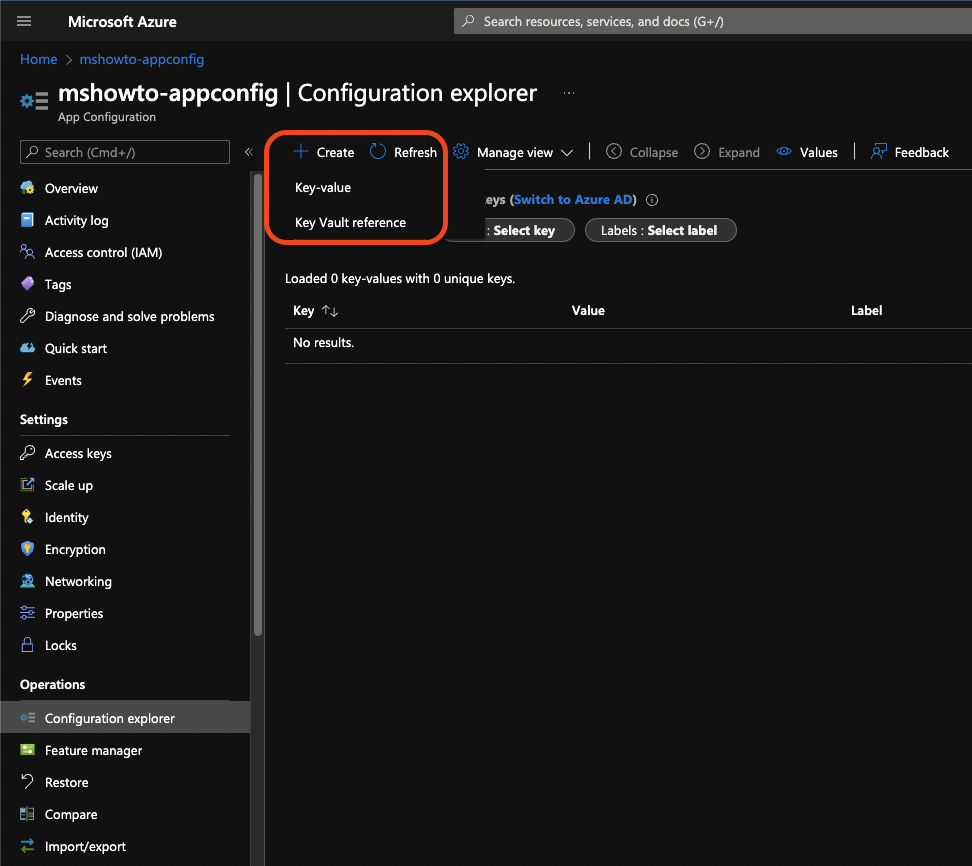Click the sidebar vertical scrollbar

pos(258,406)
